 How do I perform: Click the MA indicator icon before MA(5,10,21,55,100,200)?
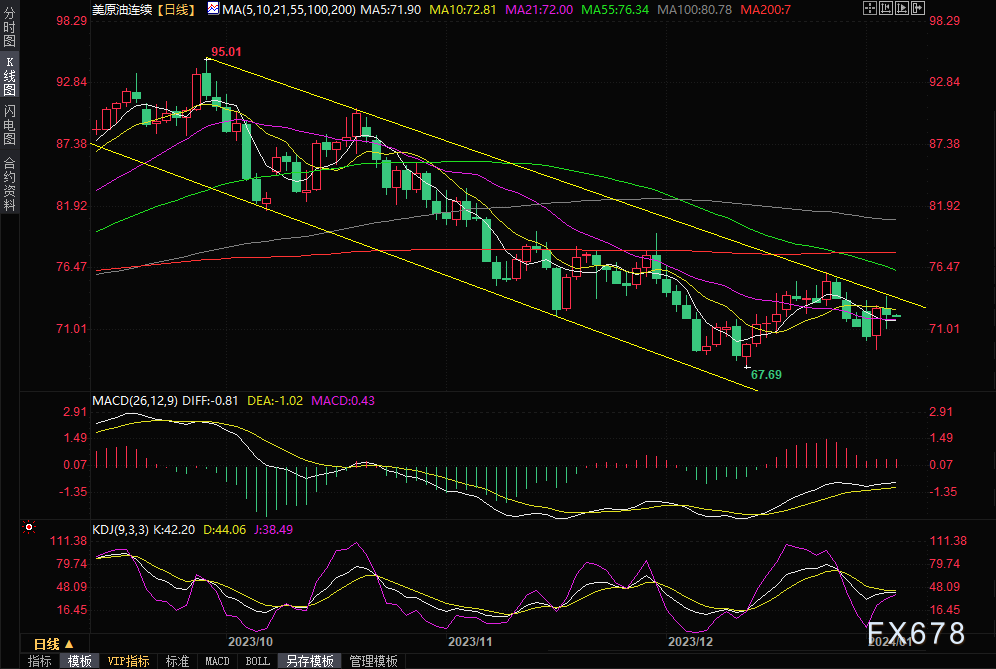(213, 9)
